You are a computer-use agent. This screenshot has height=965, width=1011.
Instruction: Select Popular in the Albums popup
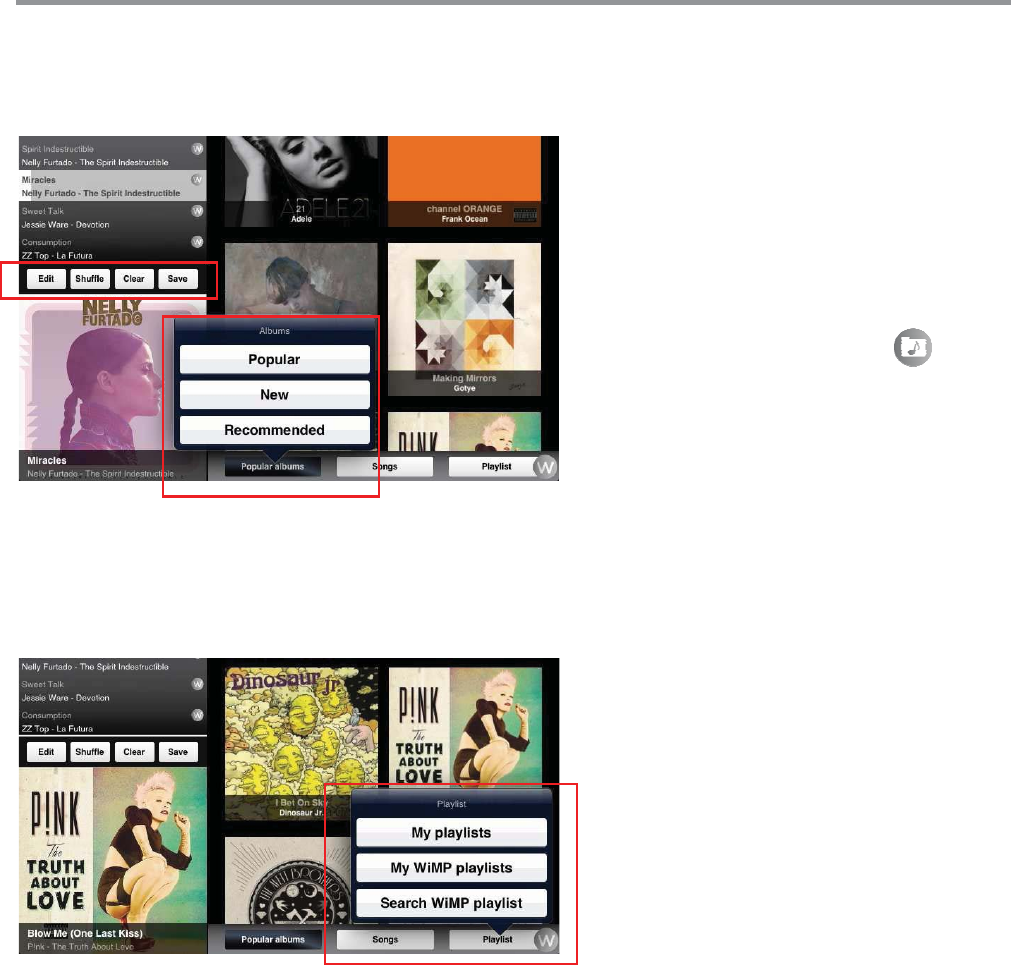pyautogui.click(x=274, y=359)
